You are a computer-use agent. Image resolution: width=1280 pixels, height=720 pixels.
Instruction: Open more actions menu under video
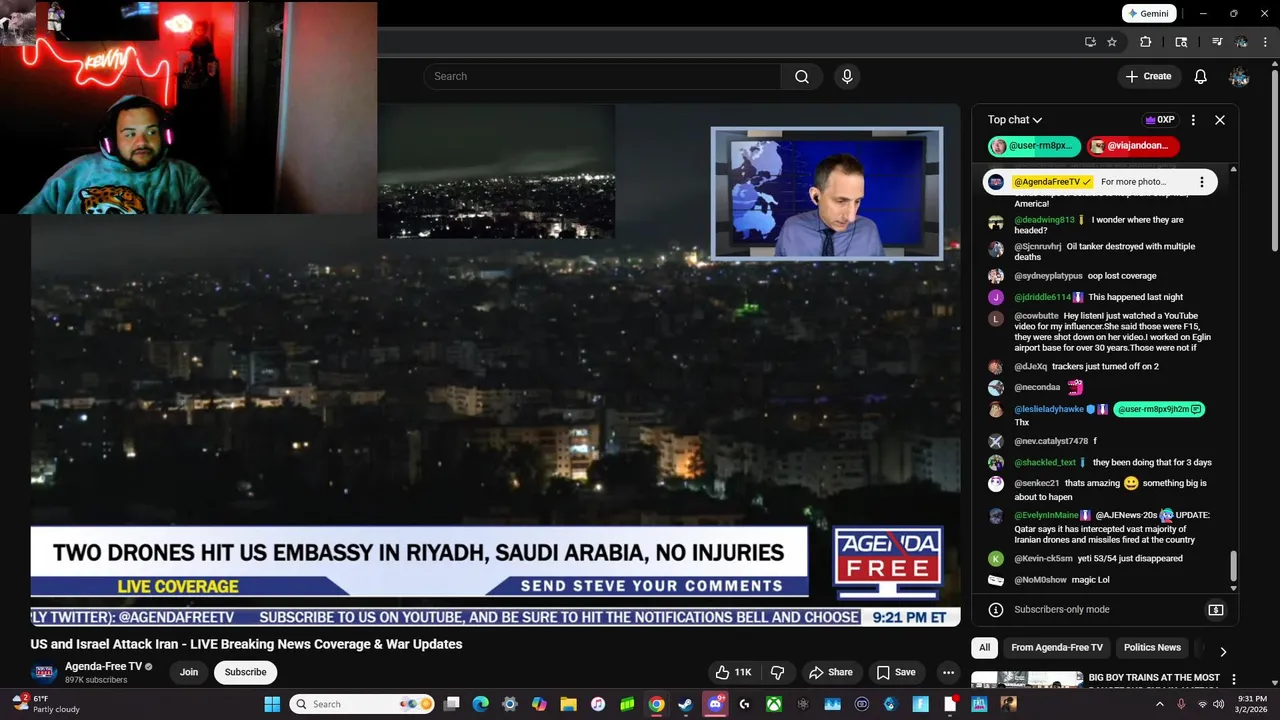(x=948, y=673)
